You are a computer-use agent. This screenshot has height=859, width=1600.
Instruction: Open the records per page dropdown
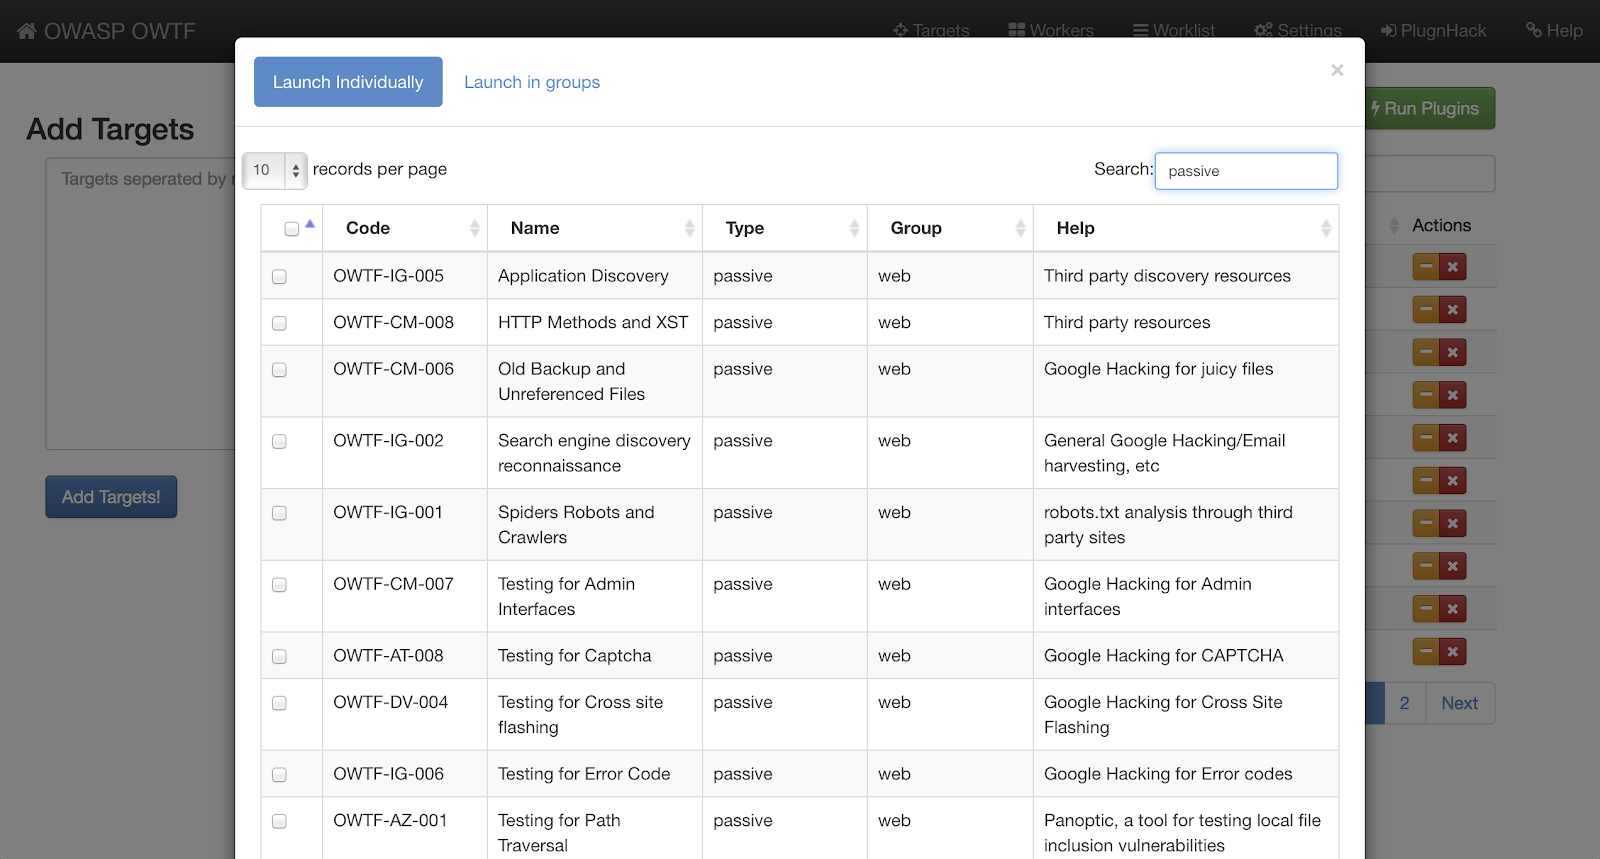coord(274,170)
